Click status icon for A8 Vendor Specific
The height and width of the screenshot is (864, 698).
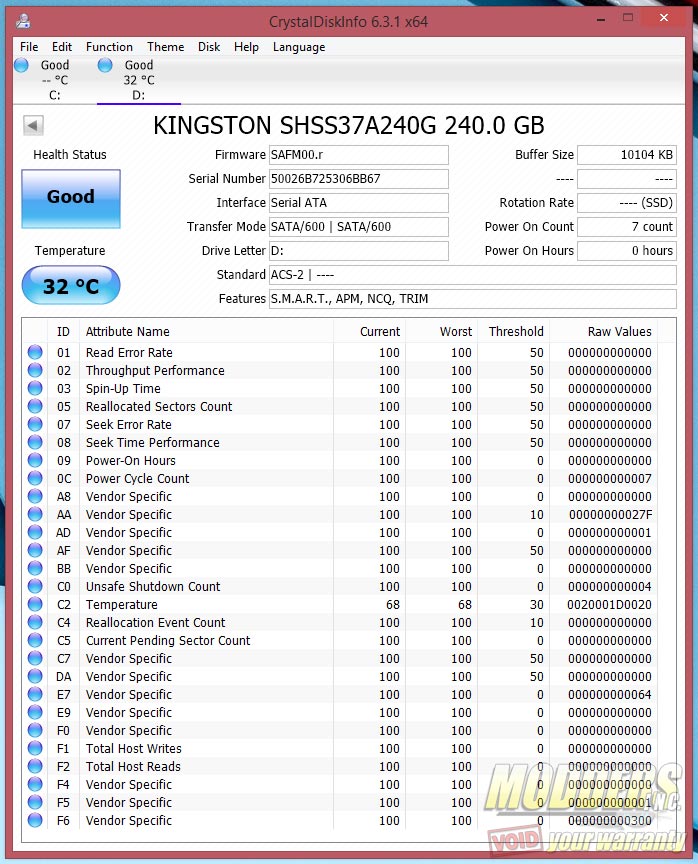point(35,496)
